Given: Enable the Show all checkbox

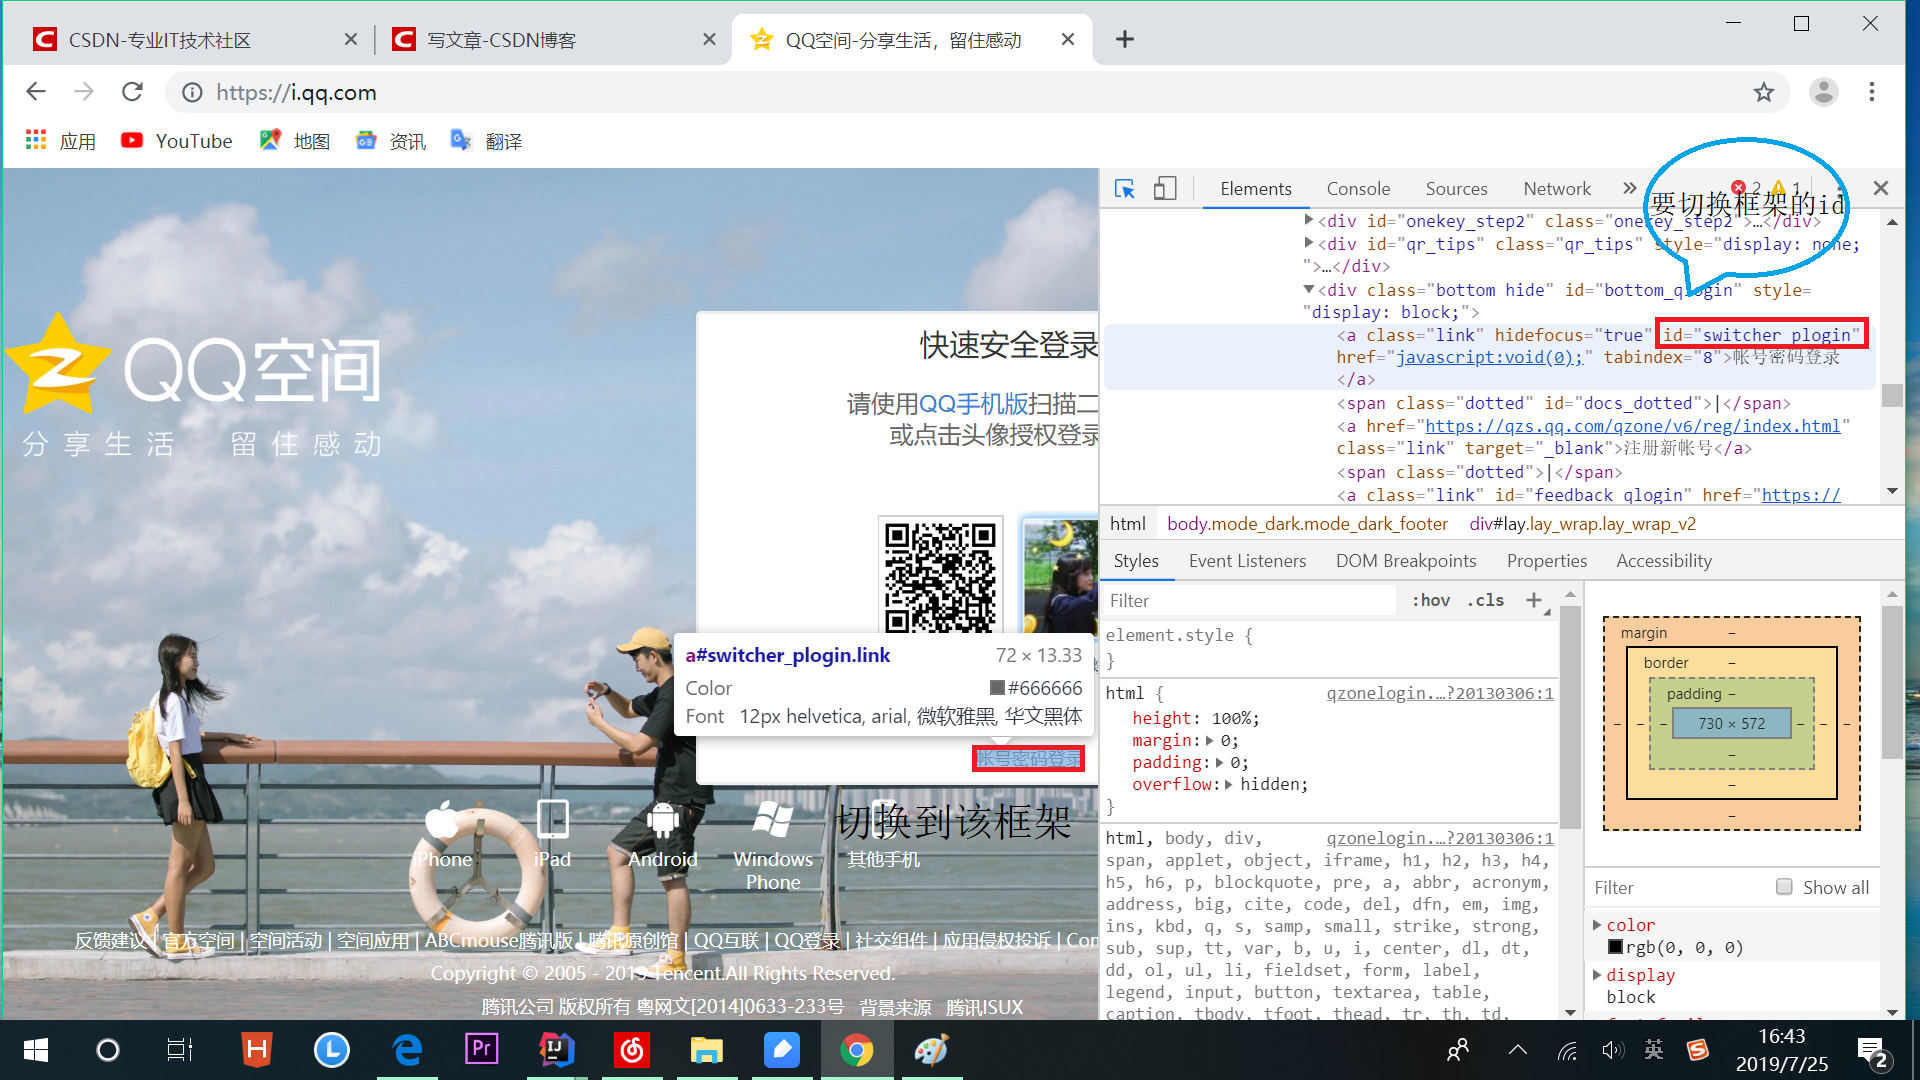Looking at the screenshot, I should coord(1784,887).
